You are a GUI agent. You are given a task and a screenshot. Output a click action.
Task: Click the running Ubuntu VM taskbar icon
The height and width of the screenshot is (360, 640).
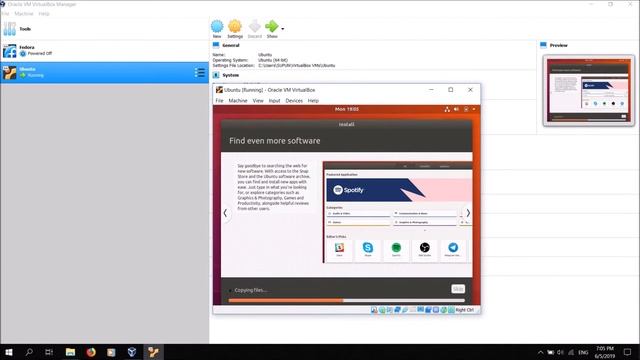pyautogui.click(x=153, y=352)
